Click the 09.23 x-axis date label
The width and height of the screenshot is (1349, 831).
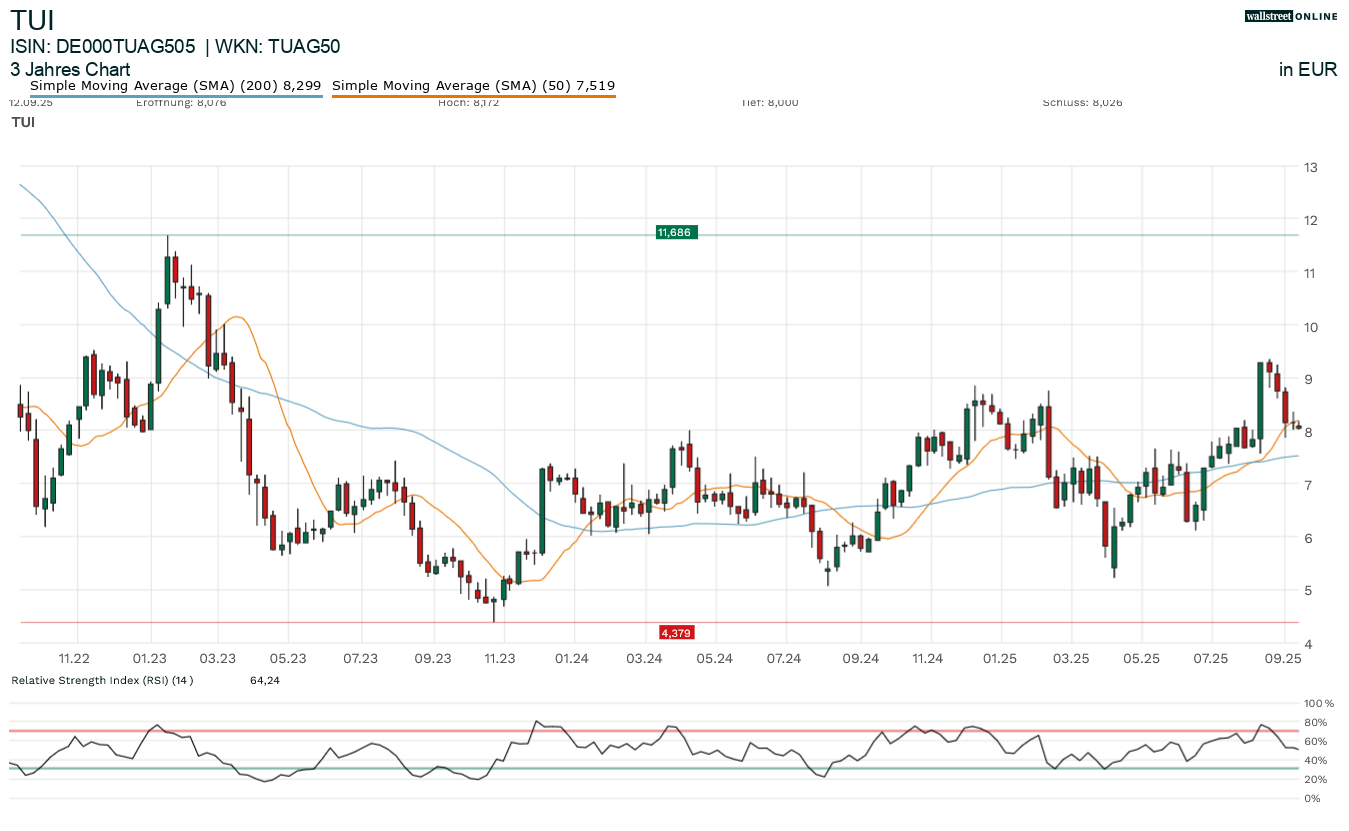pos(433,658)
